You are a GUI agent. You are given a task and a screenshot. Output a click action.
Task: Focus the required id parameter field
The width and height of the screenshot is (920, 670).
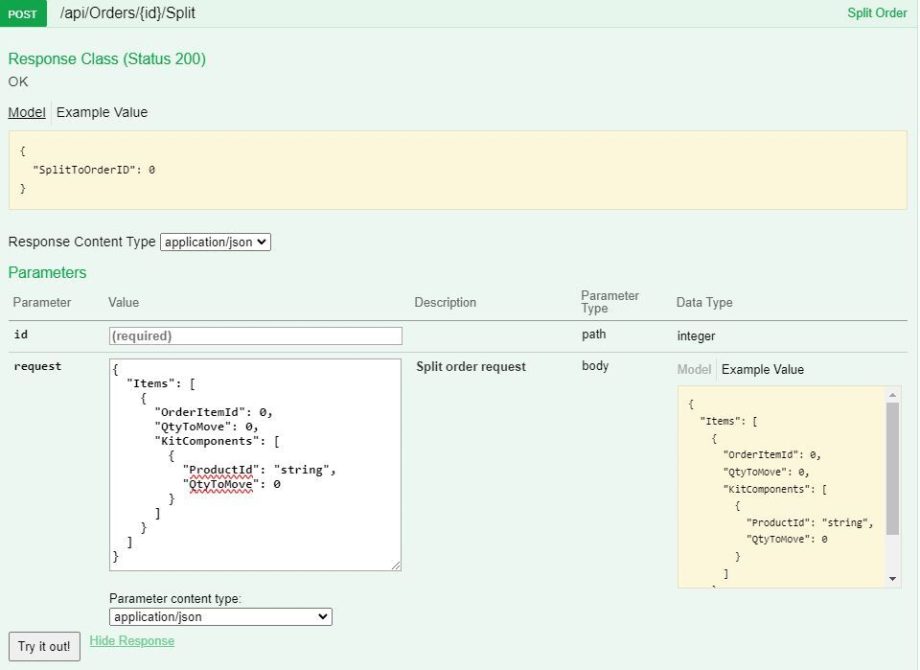tap(255, 335)
